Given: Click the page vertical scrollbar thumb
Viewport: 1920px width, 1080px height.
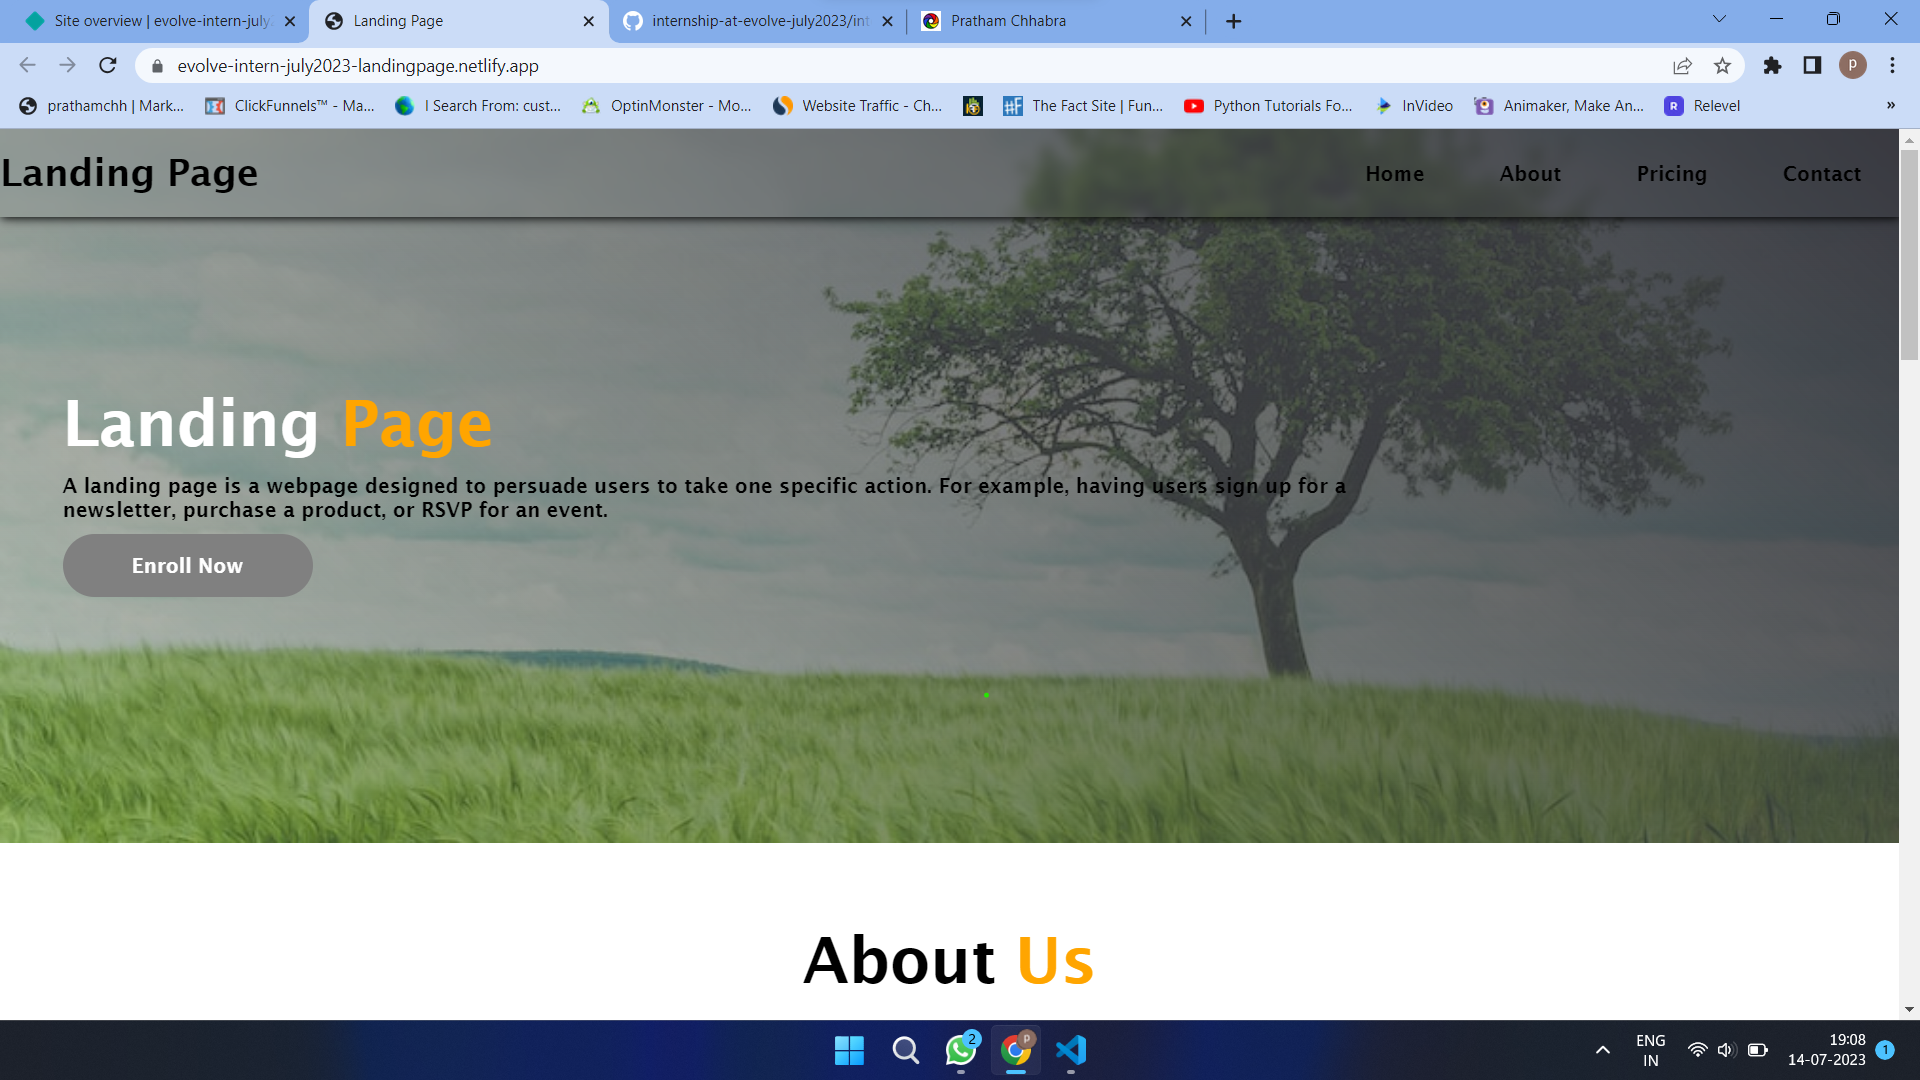Looking at the screenshot, I should point(1909,255).
